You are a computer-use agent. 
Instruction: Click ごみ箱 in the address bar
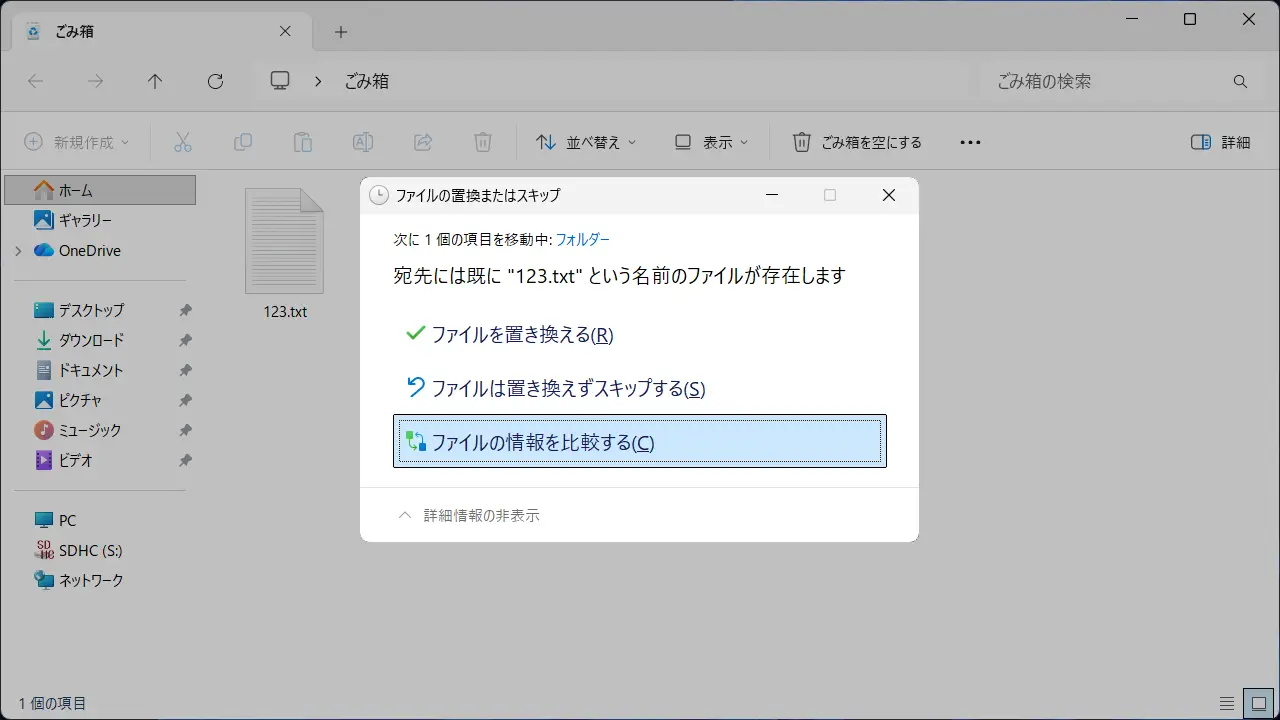366,82
